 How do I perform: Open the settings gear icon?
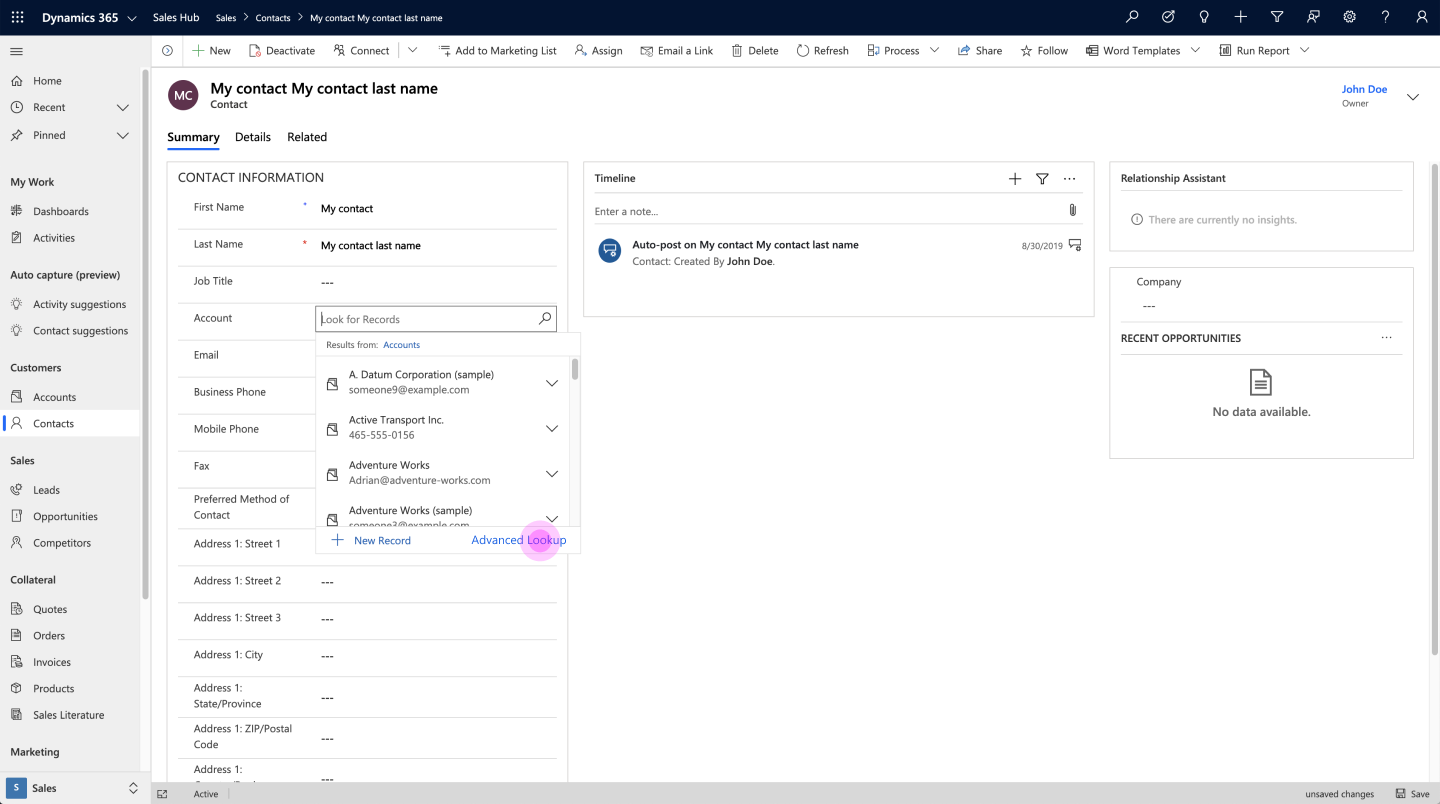[1349, 17]
